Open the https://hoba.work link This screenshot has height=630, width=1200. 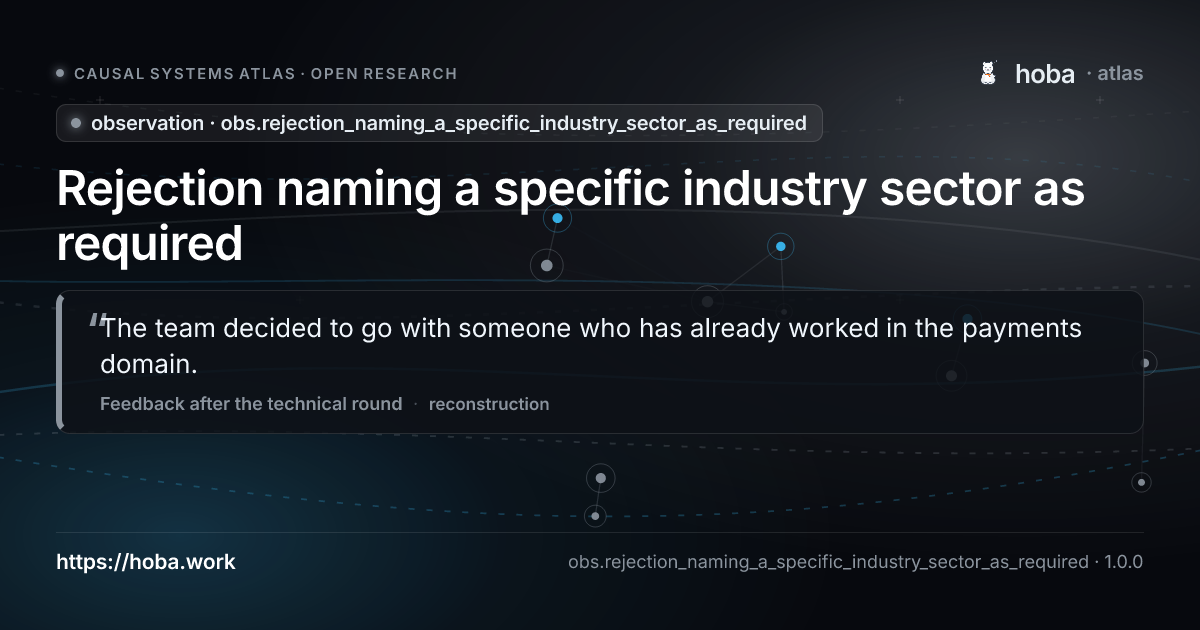tap(146, 562)
